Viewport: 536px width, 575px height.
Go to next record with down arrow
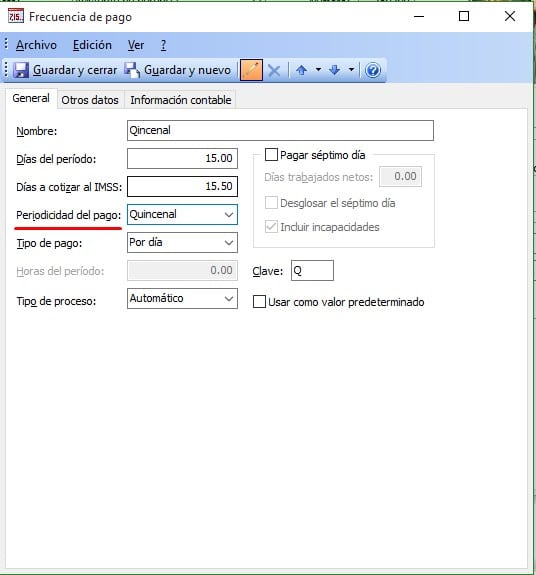334,70
